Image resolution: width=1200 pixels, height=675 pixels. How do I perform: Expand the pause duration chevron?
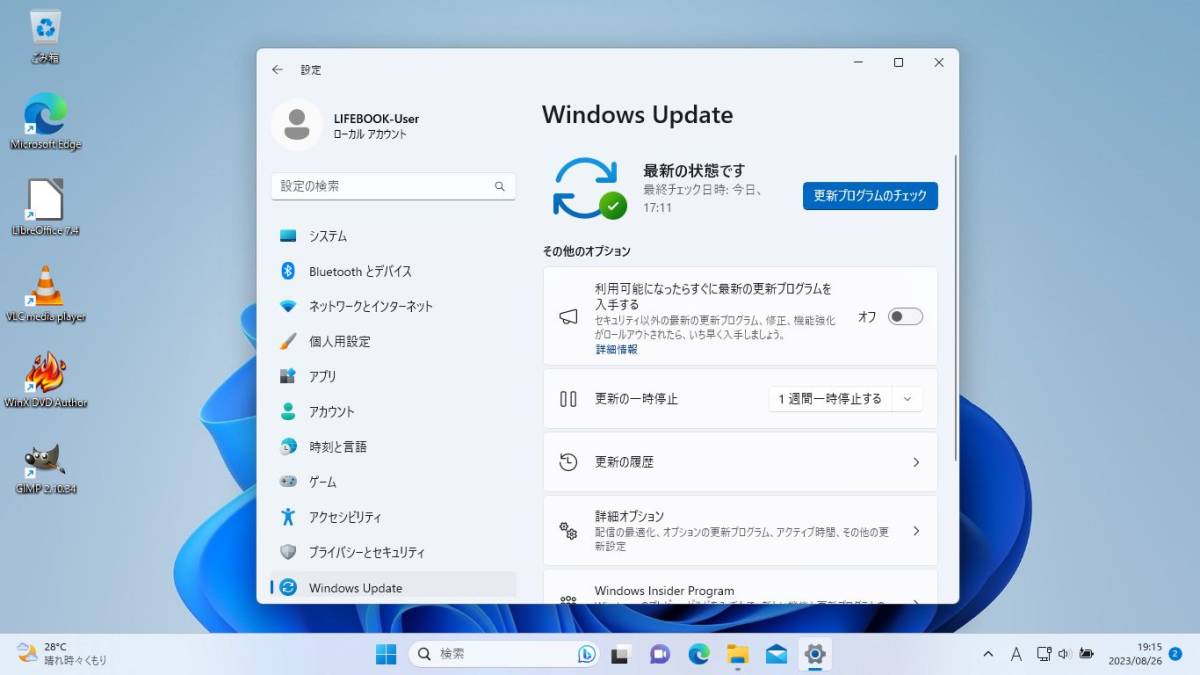point(907,398)
